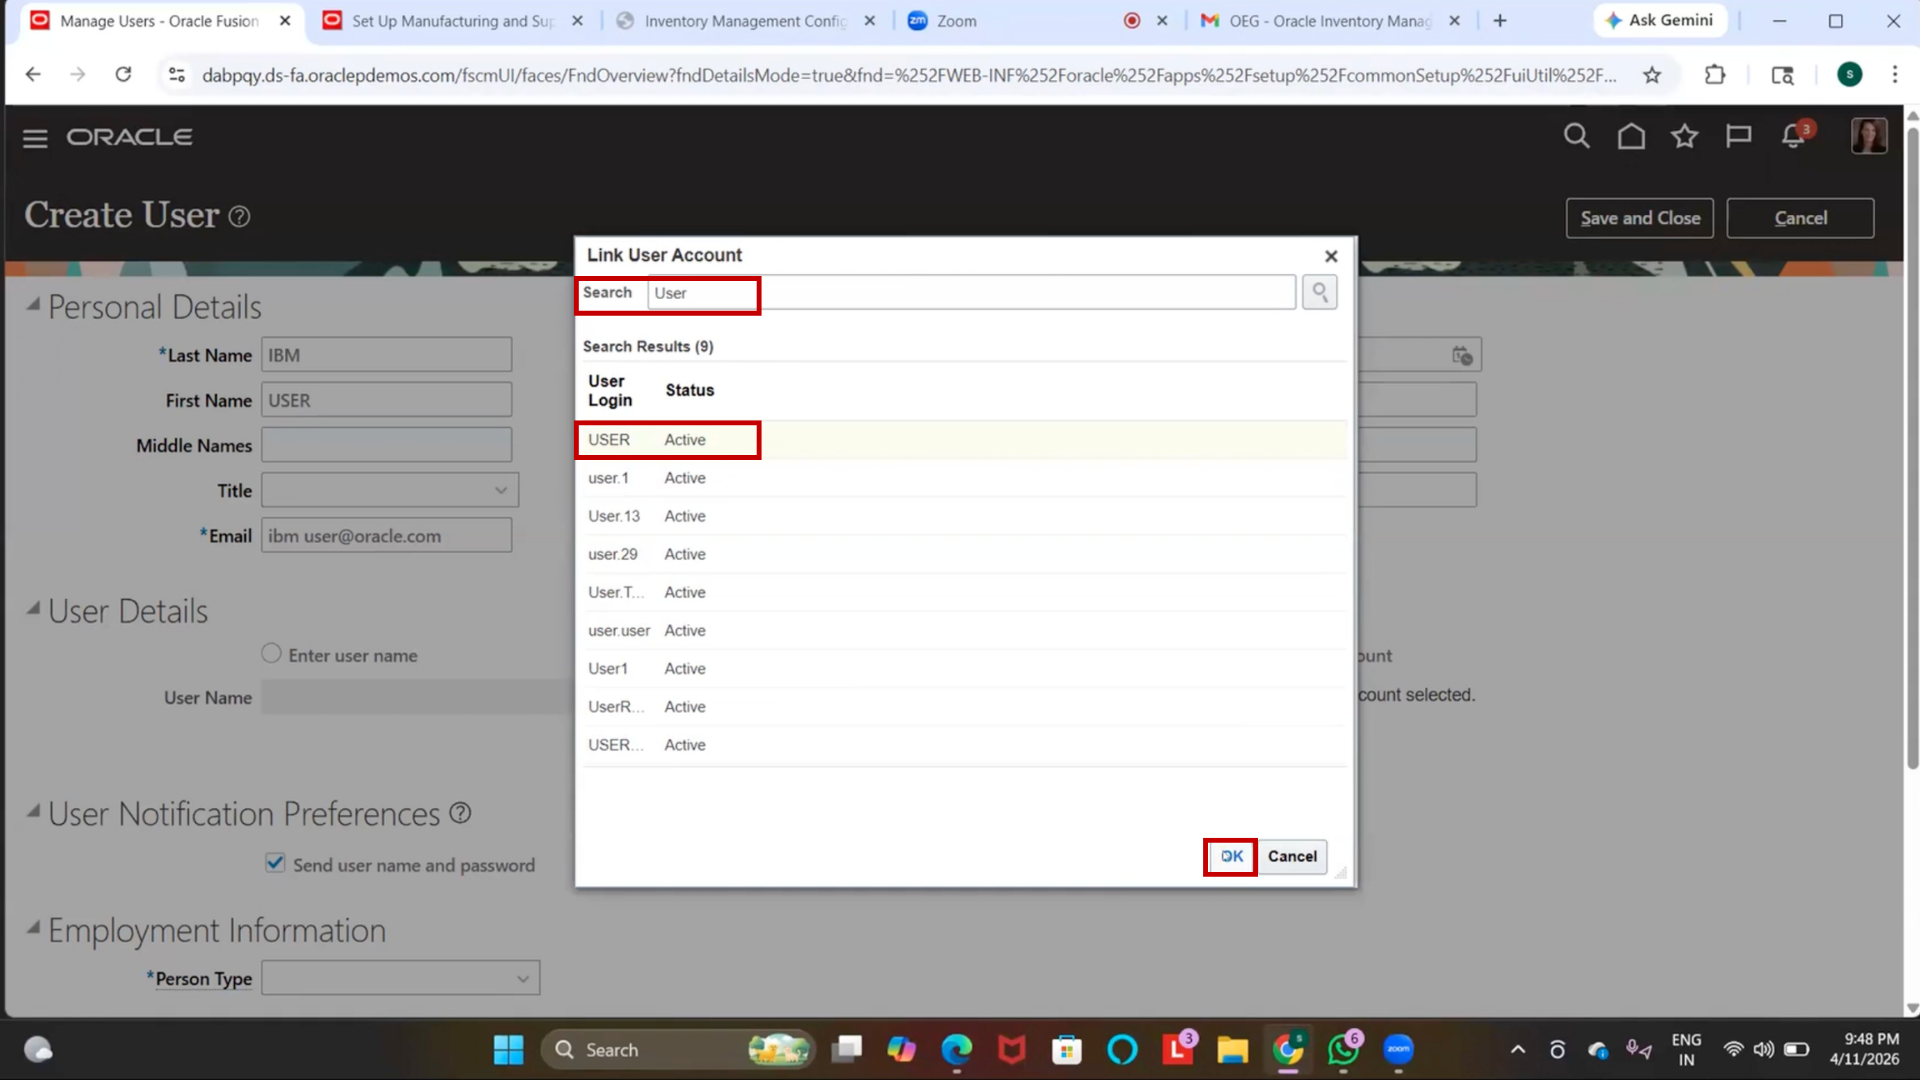Close the Link User Account dialog
The width and height of the screenshot is (1920, 1080).
[x=1331, y=256]
